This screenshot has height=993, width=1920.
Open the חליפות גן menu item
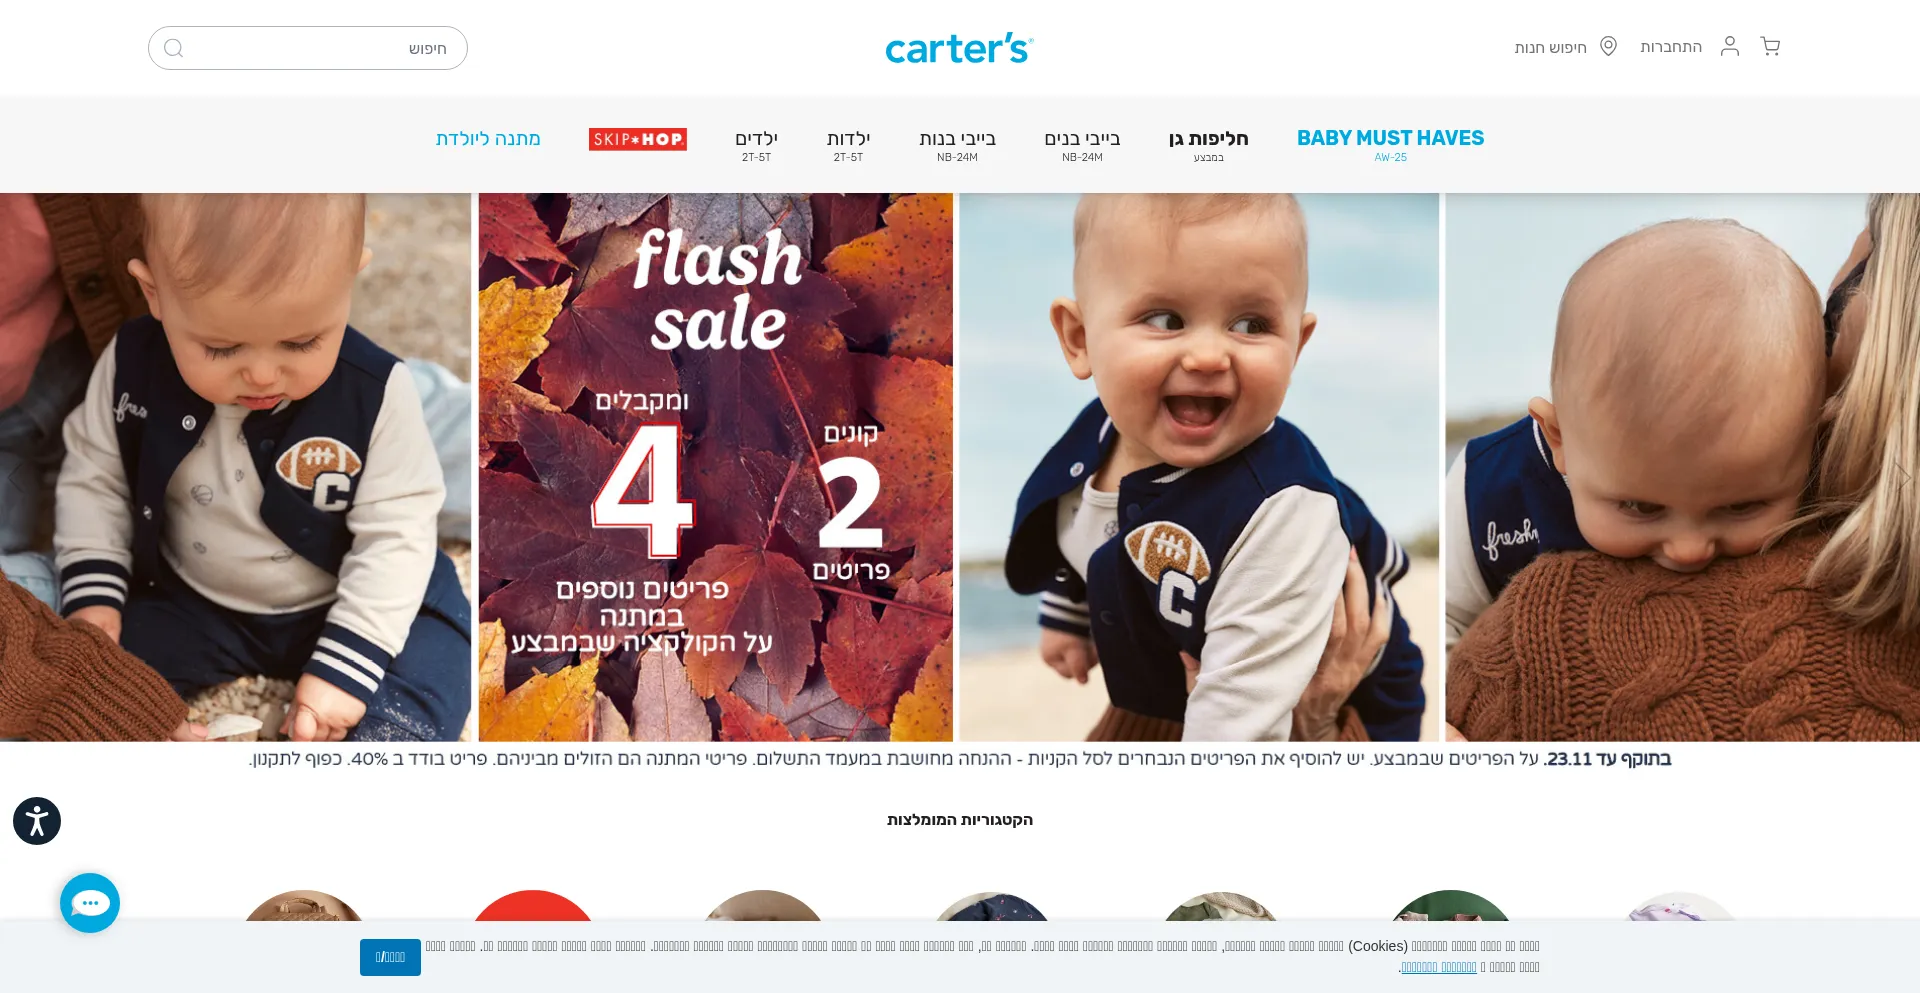1208,144
